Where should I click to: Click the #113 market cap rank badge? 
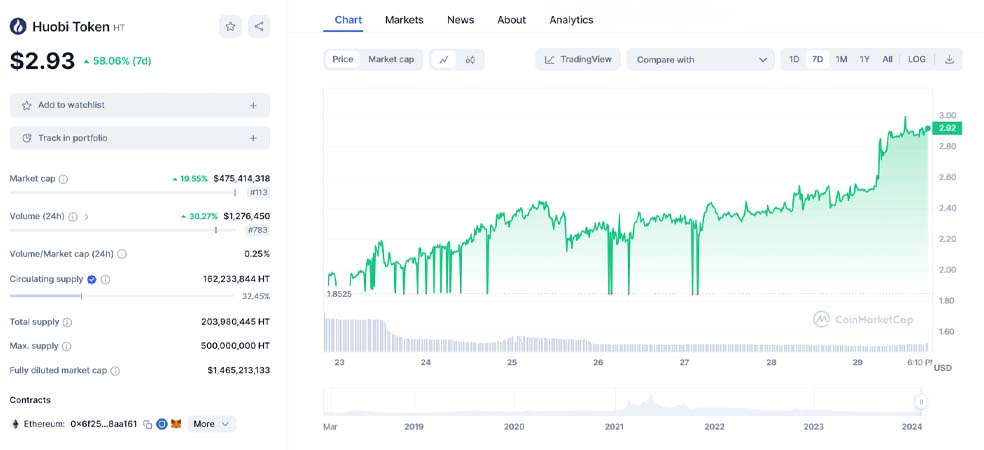tap(259, 193)
